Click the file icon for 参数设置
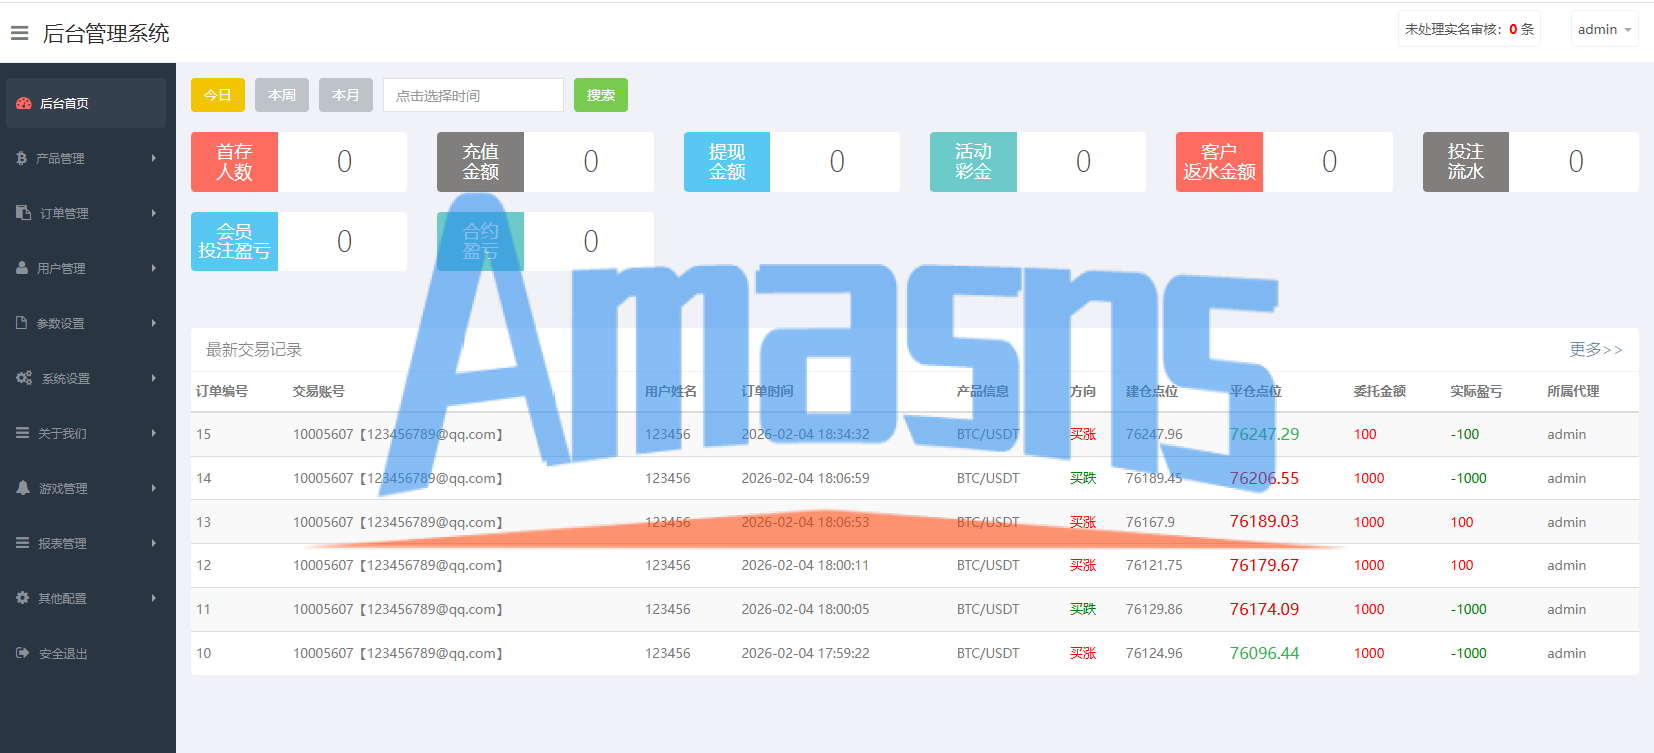1654x753 pixels. pyautogui.click(x=22, y=323)
